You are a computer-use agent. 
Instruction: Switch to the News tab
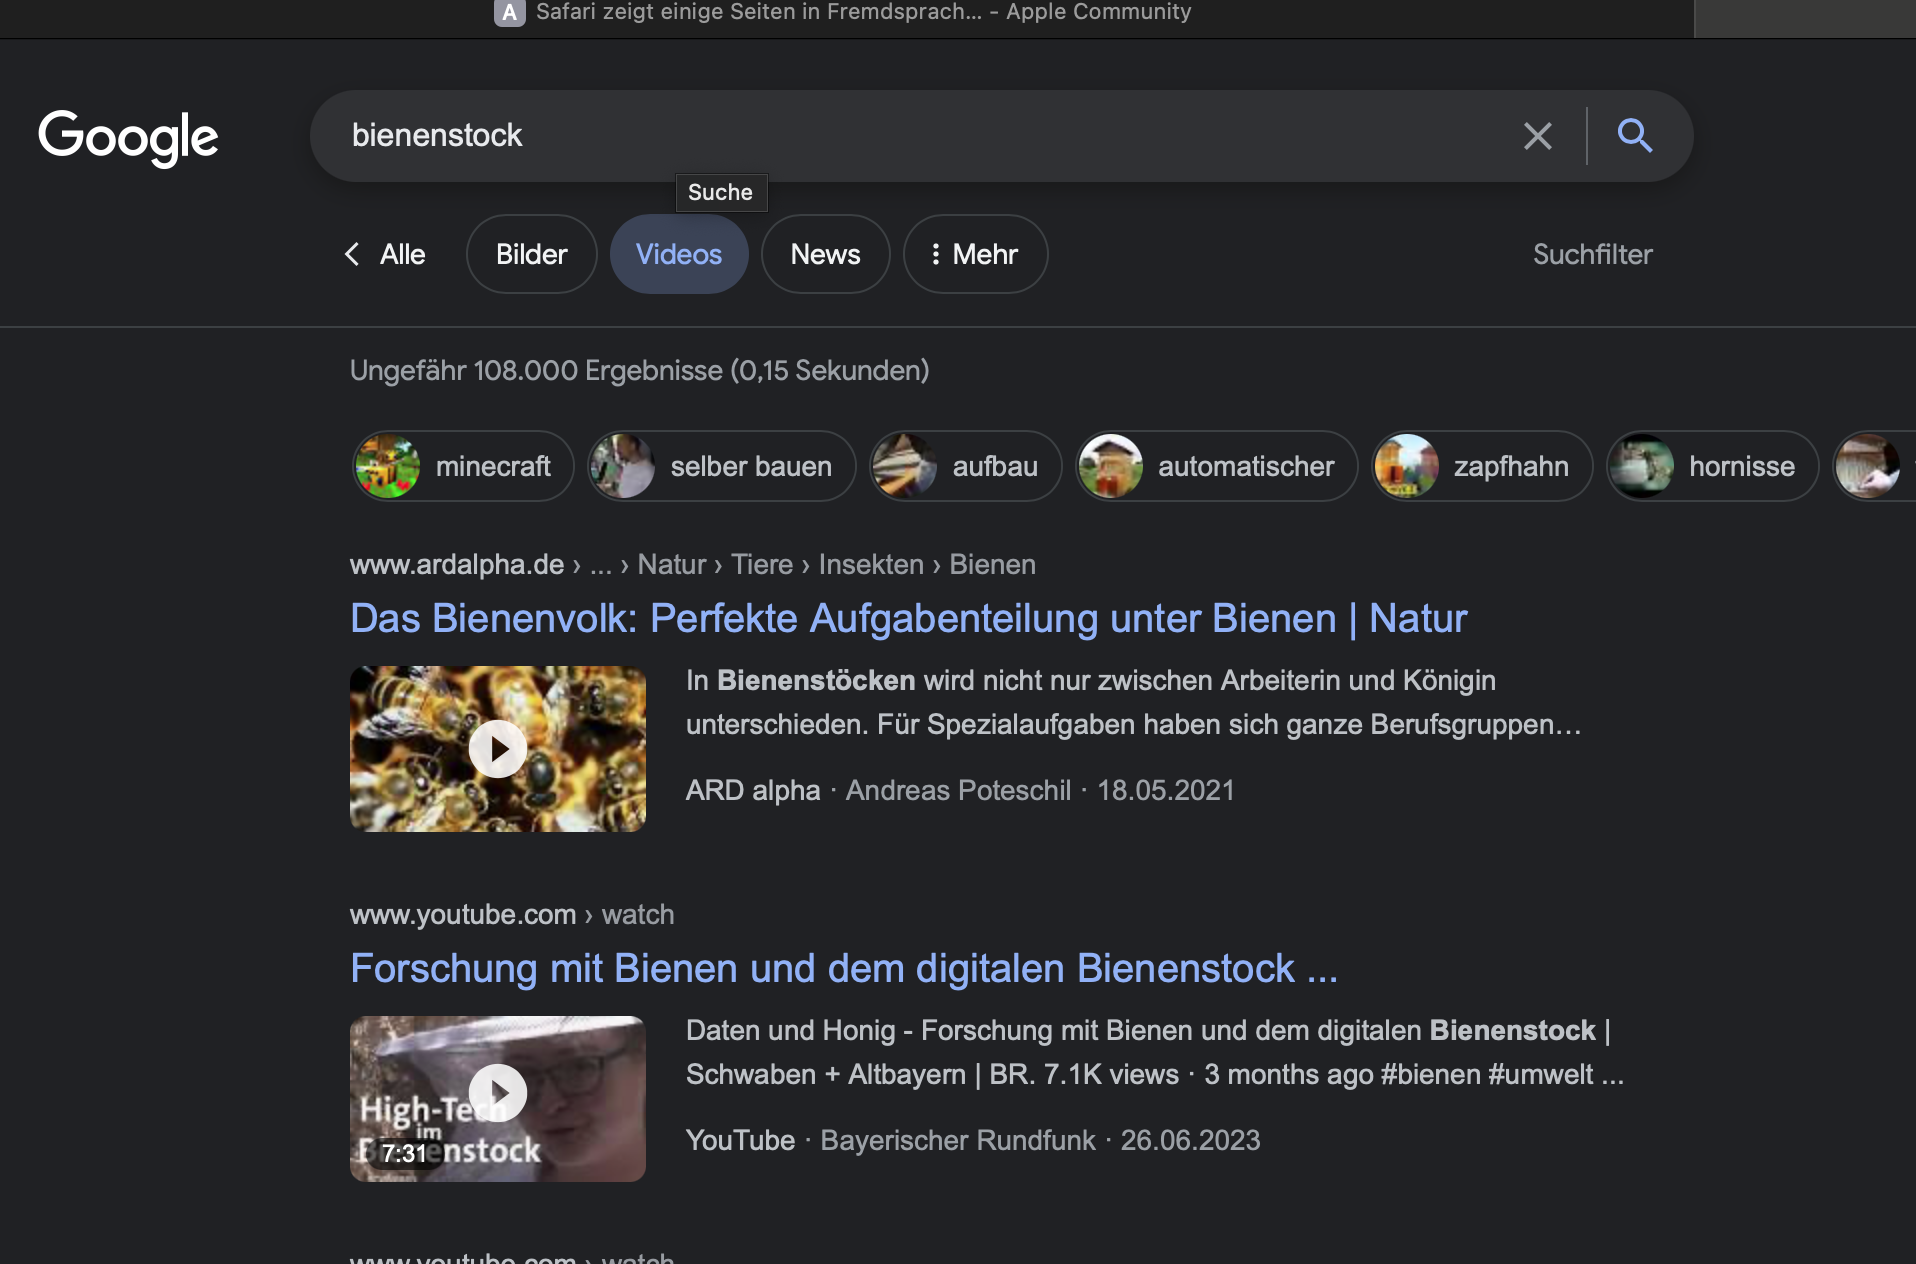click(825, 254)
